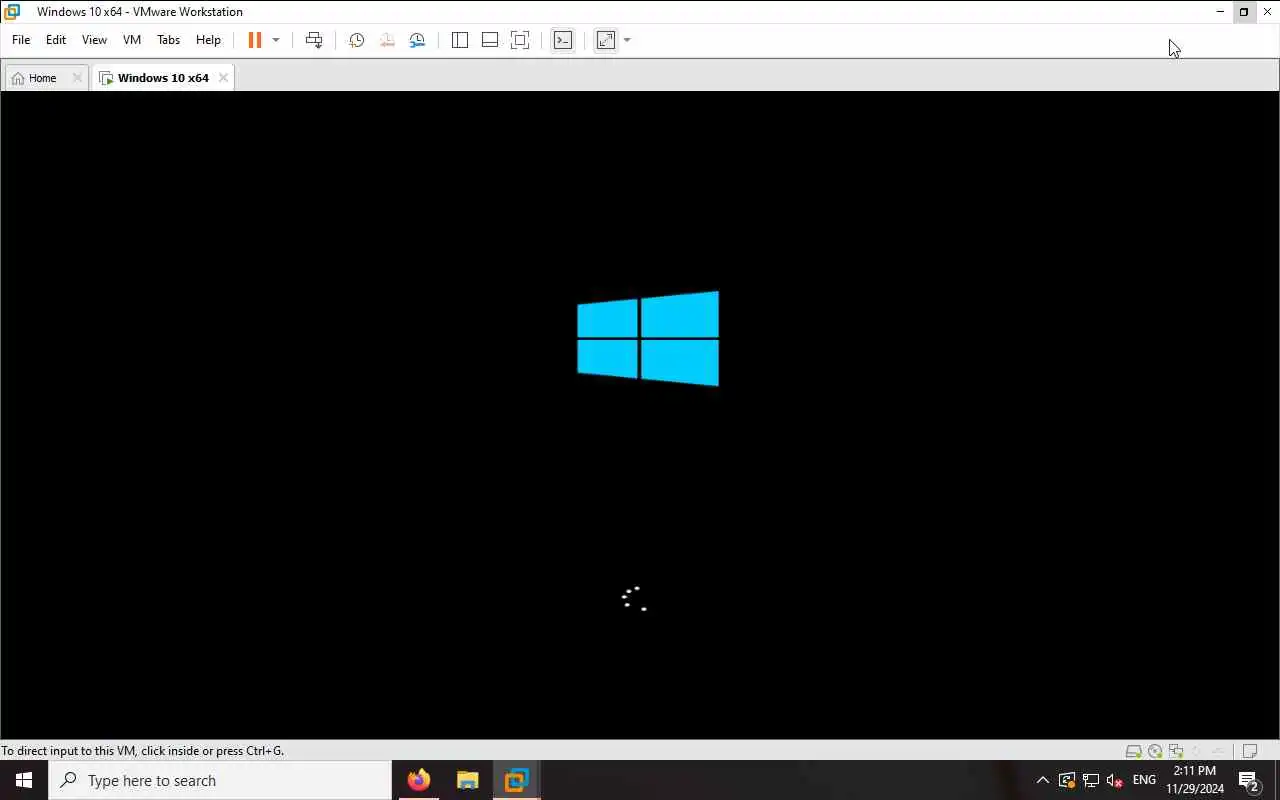Close the Windows 10 x64 tab
Viewport: 1280px width, 800px height.
click(223, 78)
